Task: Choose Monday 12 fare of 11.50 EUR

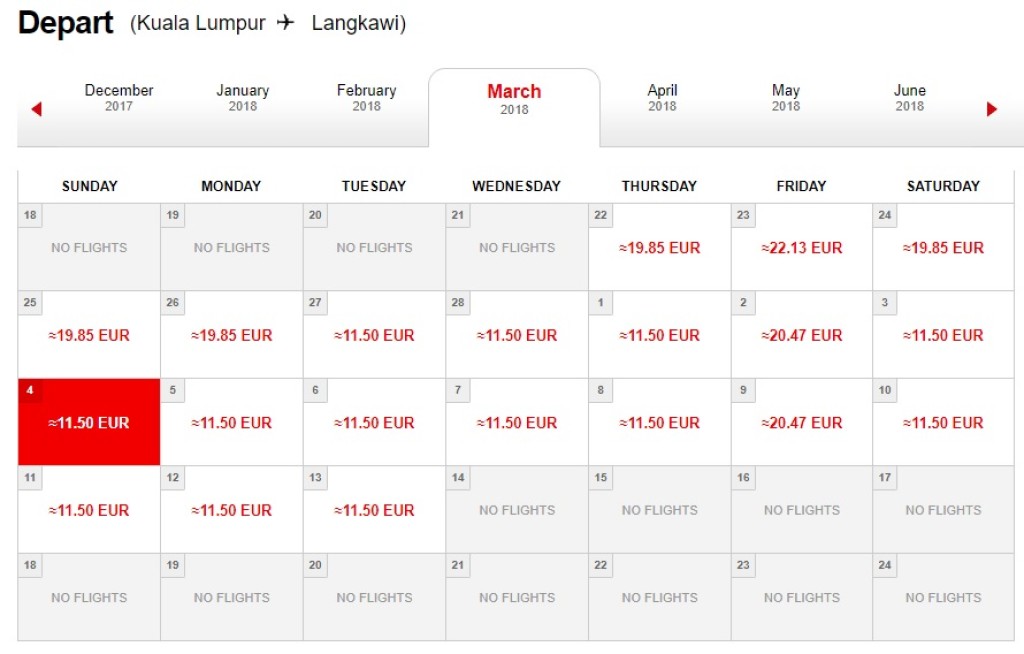Action: coord(232,510)
